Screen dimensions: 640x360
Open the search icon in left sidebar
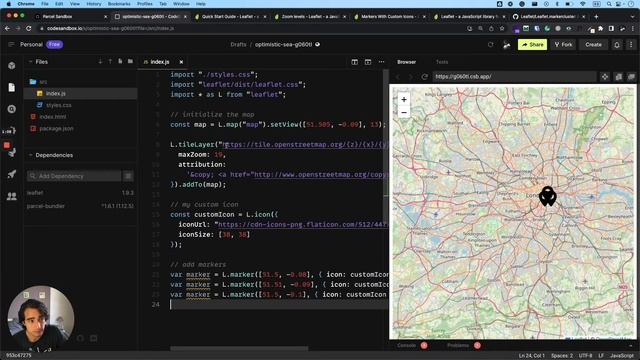pos(11,109)
